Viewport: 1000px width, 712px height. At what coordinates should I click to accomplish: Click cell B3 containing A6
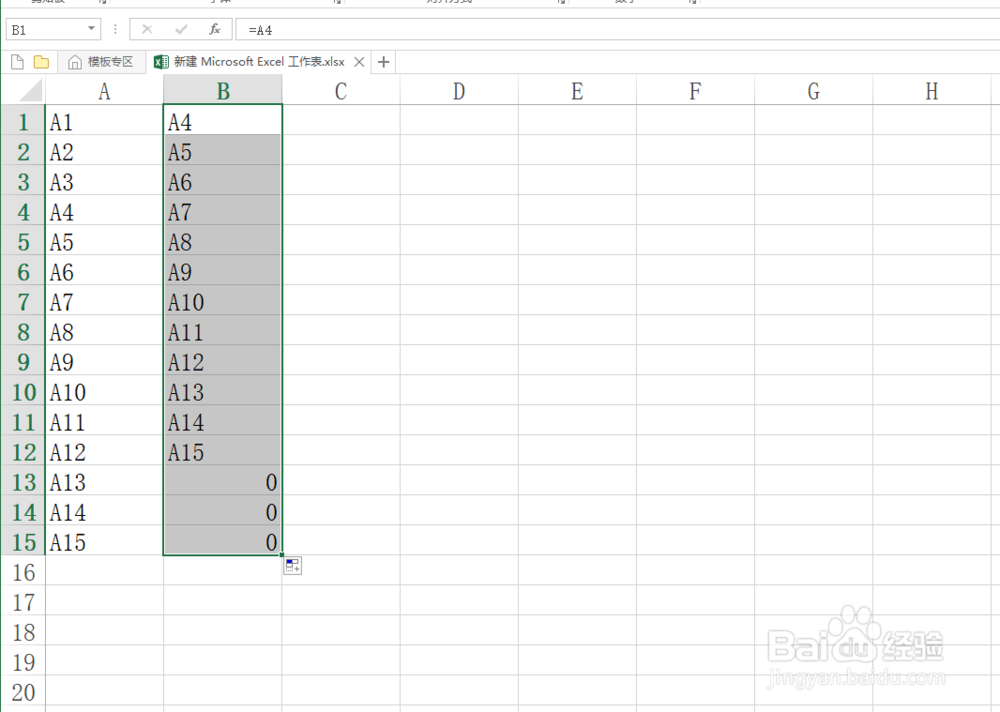(223, 180)
